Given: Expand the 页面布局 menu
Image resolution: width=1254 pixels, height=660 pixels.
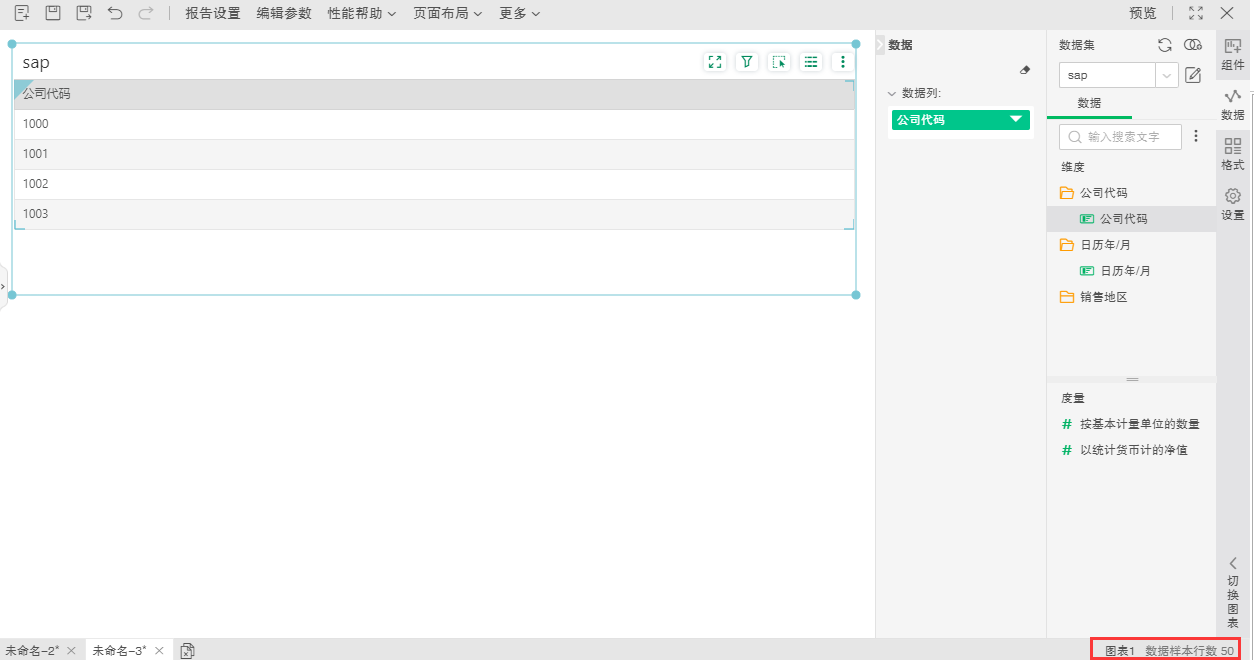Looking at the screenshot, I should [448, 13].
